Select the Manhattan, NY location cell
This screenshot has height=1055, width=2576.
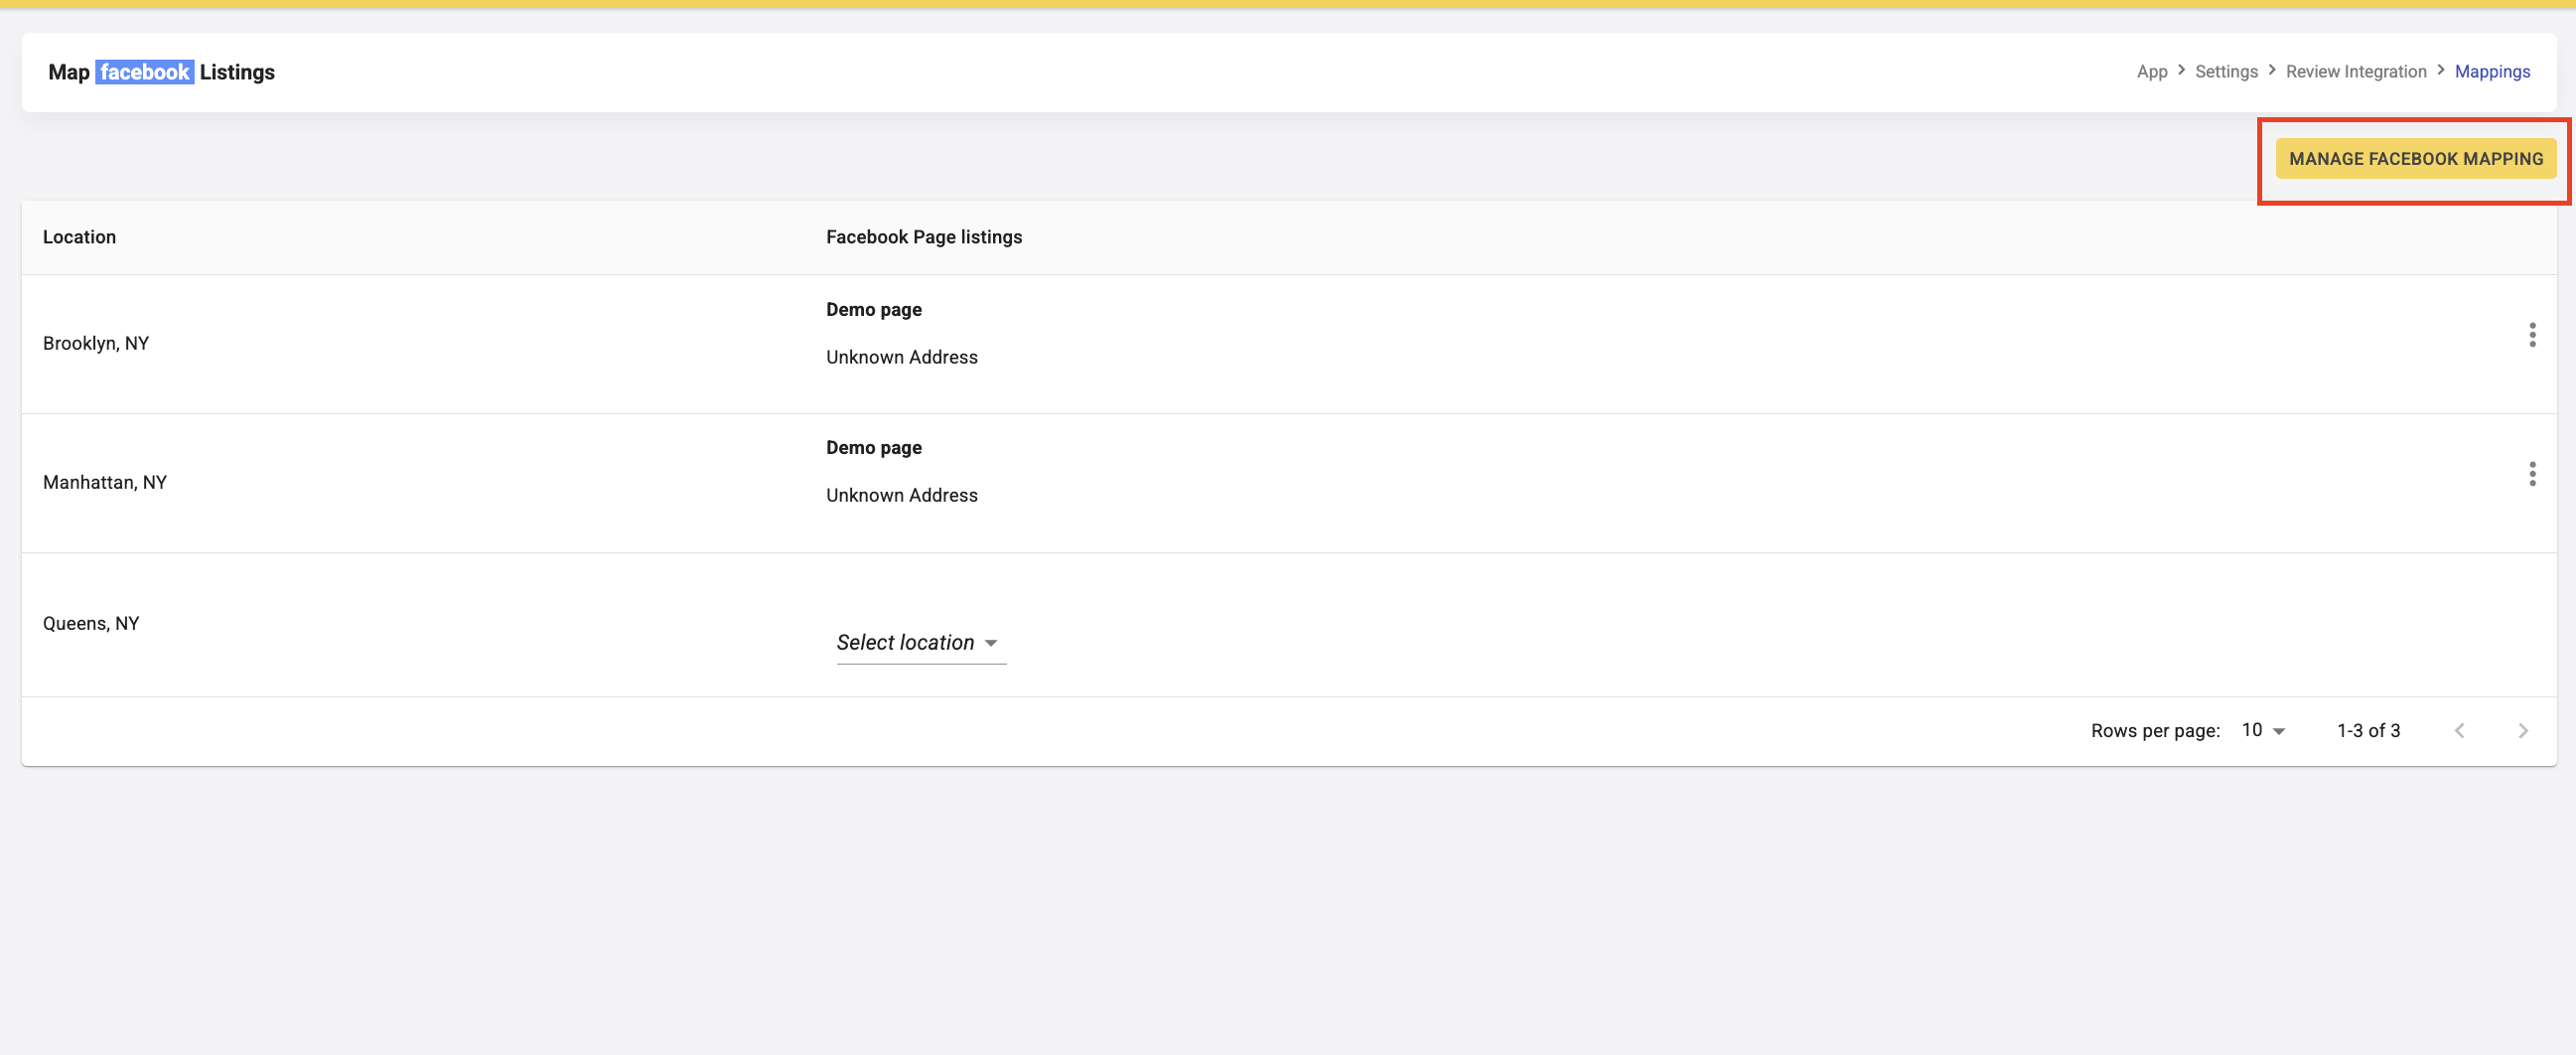coord(104,482)
